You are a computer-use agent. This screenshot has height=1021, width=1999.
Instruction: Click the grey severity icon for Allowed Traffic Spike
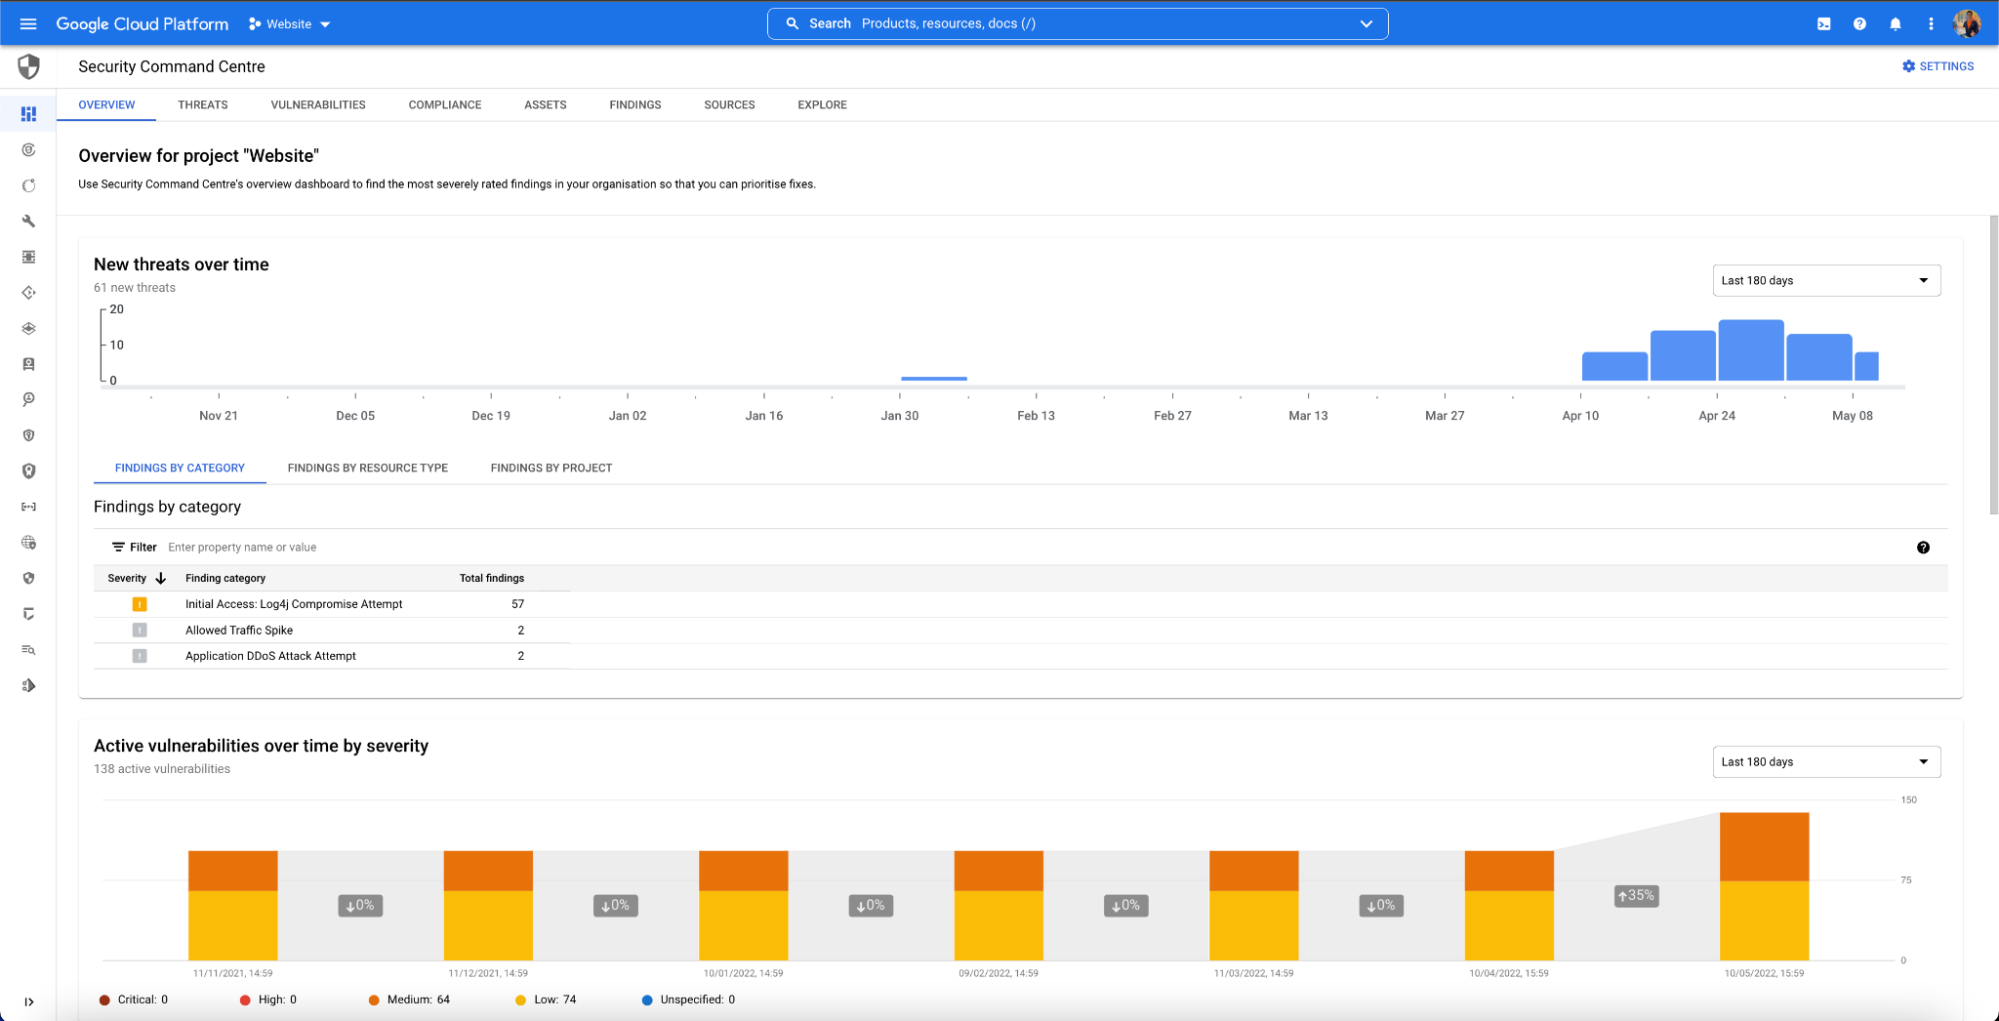point(140,630)
